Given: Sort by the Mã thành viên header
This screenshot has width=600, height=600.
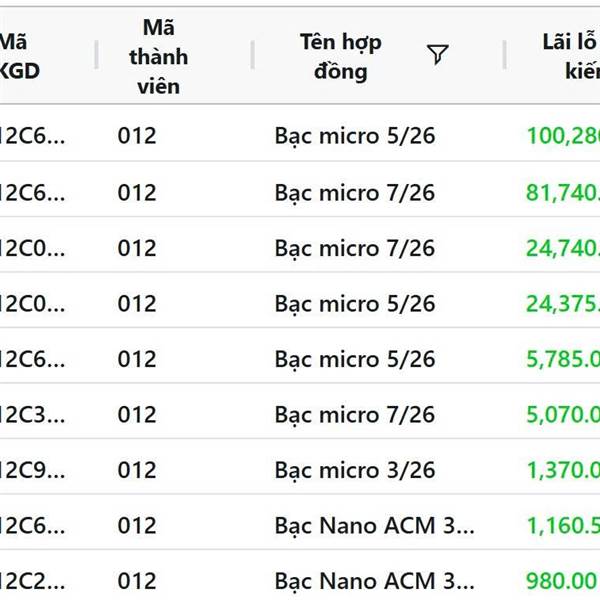Looking at the screenshot, I should tap(157, 56).
